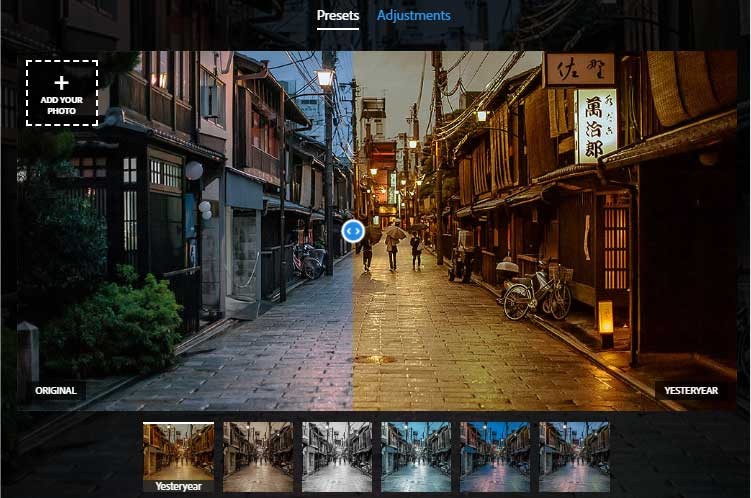
Task: Click the plus icon in the upload box
Action: 62,82
